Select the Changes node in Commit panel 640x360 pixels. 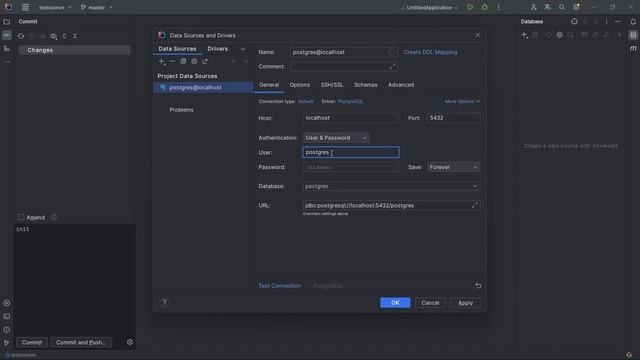74,50
